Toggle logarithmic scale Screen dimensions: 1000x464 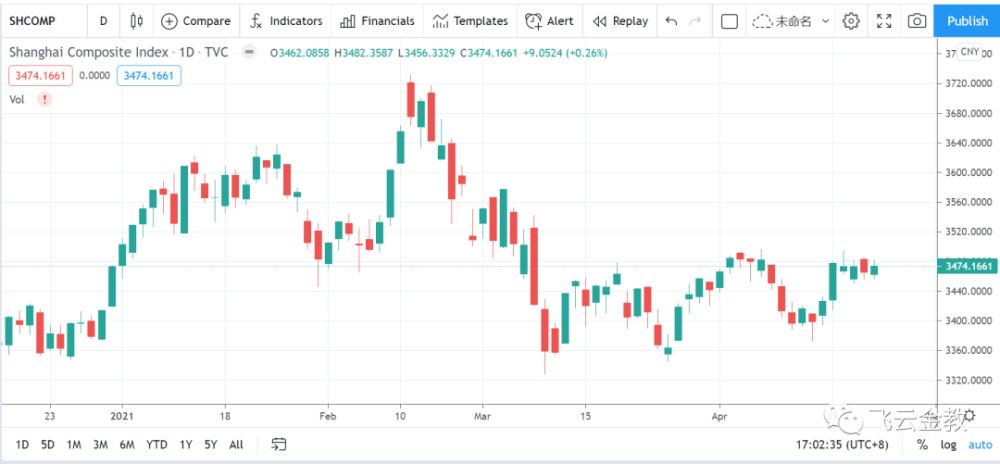(948, 444)
